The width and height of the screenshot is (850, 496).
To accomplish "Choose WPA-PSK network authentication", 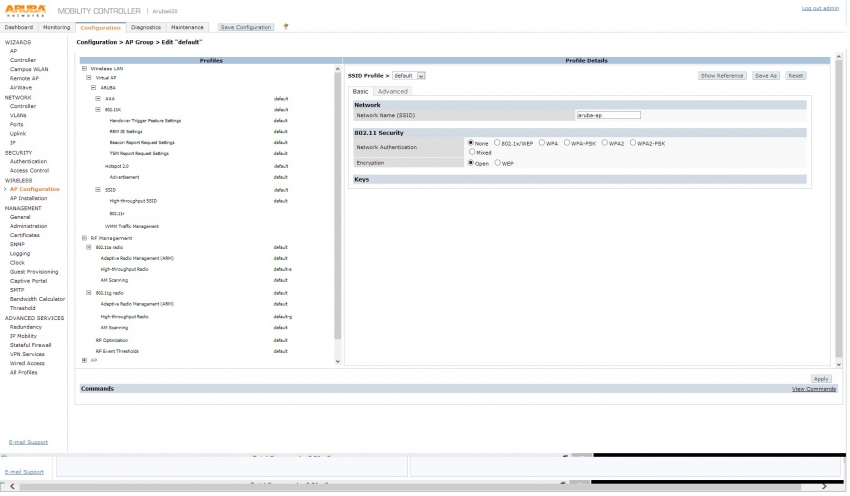I will [566, 143].
